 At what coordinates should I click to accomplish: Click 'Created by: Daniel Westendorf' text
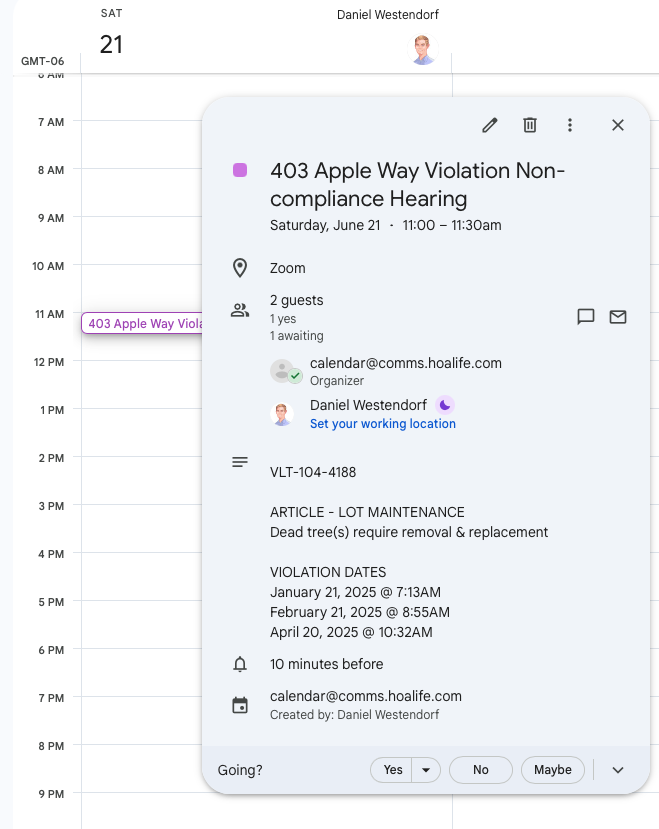[x=354, y=715]
